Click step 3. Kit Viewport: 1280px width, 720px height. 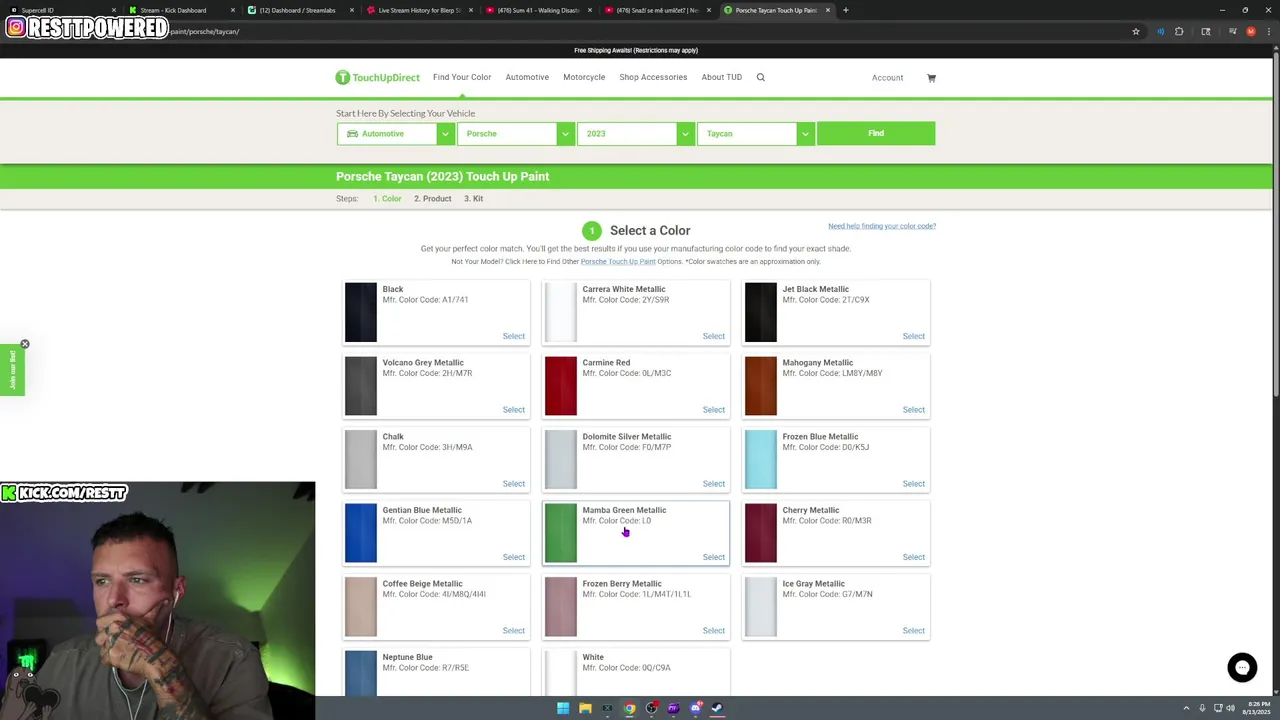click(x=473, y=199)
